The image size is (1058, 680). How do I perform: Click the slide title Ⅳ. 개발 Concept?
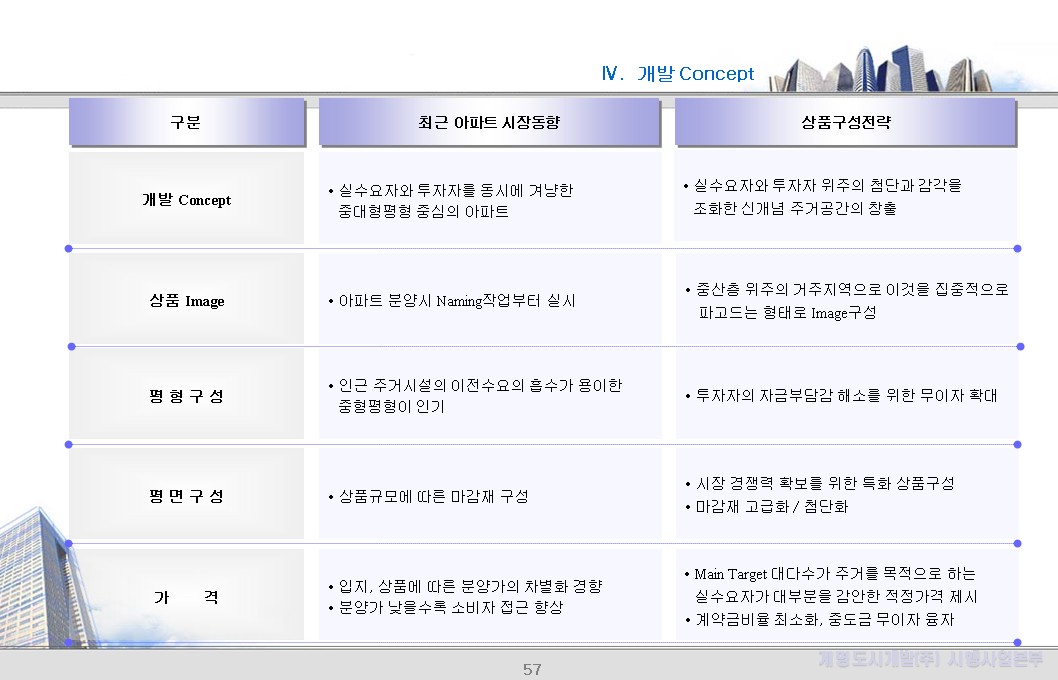click(x=677, y=73)
